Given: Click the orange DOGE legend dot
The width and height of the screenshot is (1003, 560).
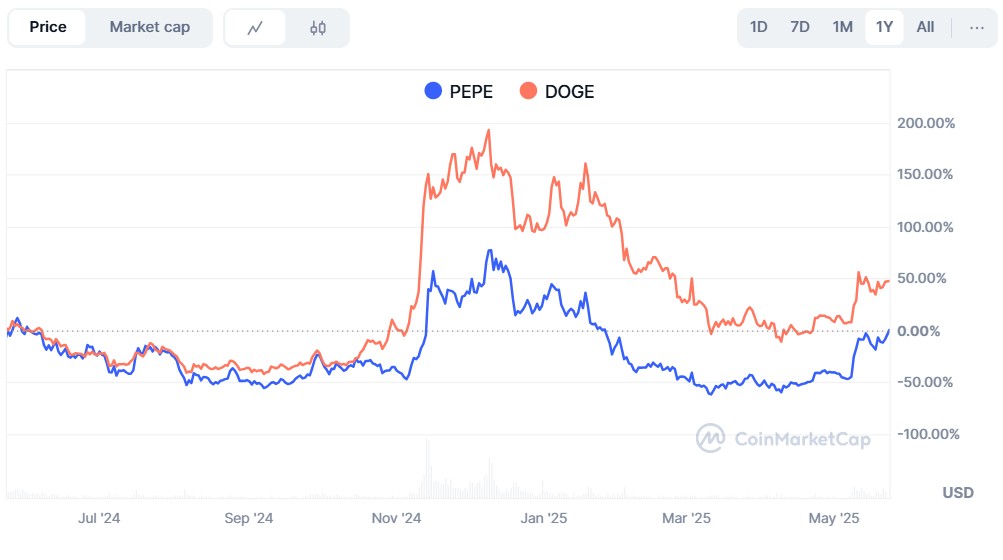Looking at the screenshot, I should [x=528, y=91].
